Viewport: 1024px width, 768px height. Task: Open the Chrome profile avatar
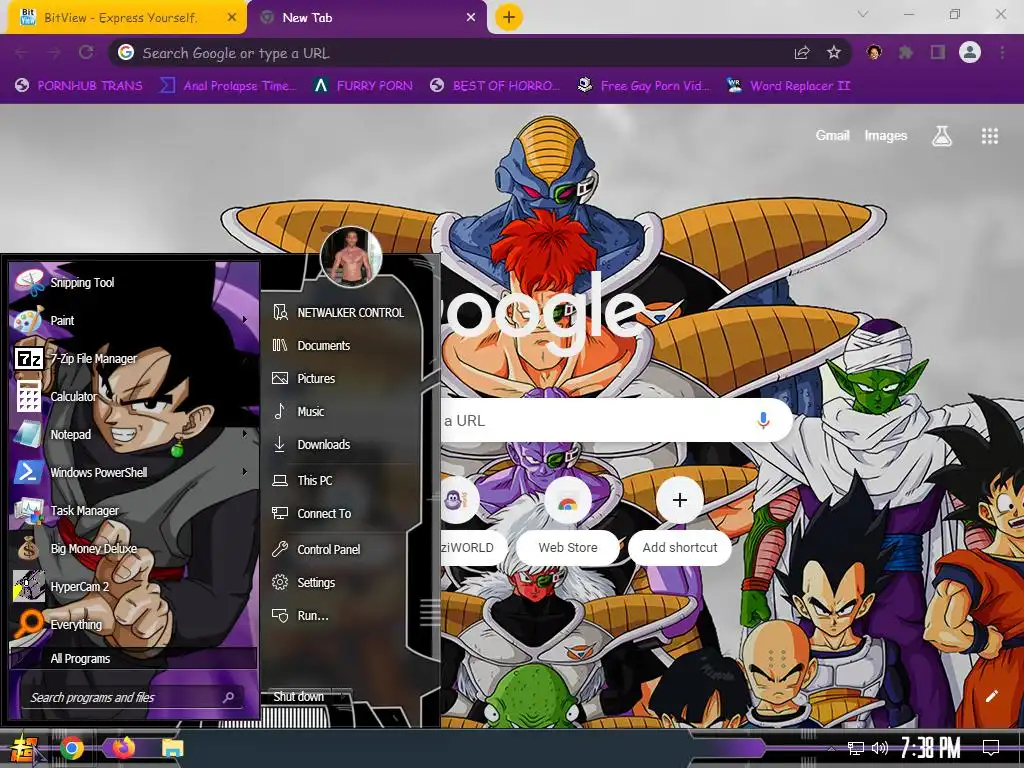coord(970,52)
